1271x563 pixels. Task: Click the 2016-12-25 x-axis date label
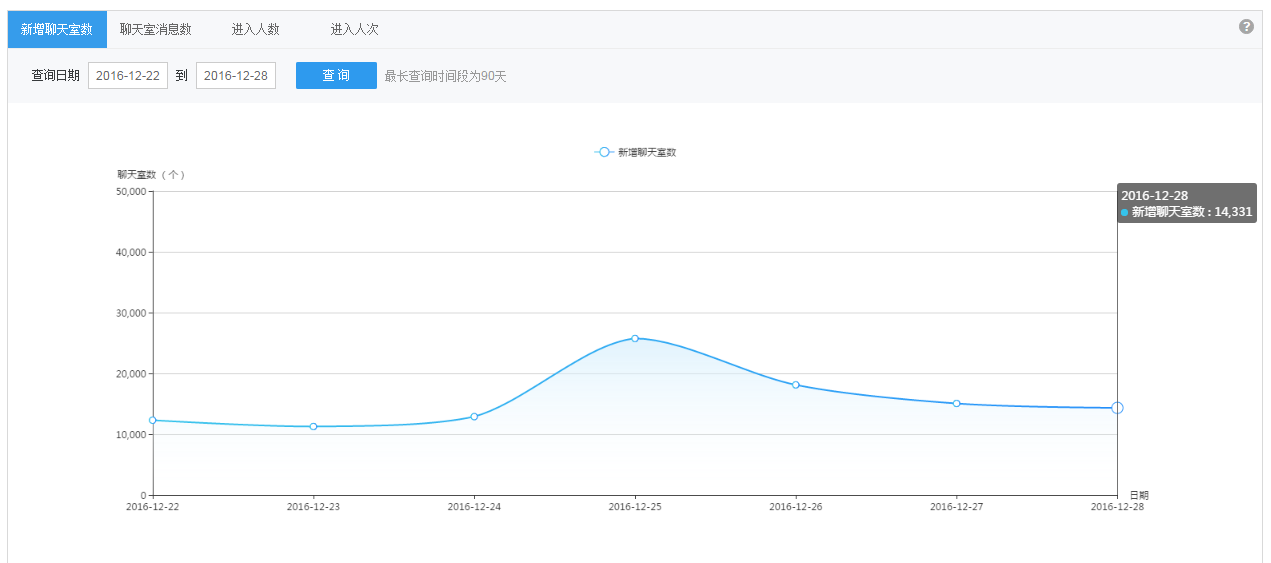point(635,507)
